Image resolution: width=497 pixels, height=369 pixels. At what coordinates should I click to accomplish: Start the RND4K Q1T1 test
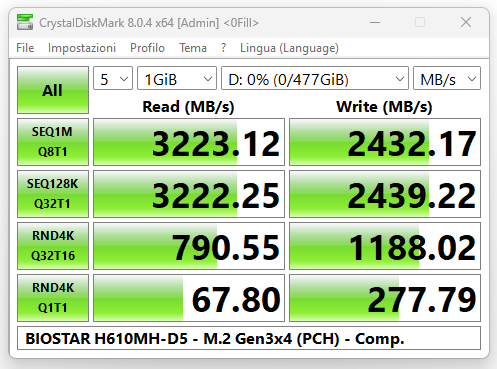(x=53, y=298)
